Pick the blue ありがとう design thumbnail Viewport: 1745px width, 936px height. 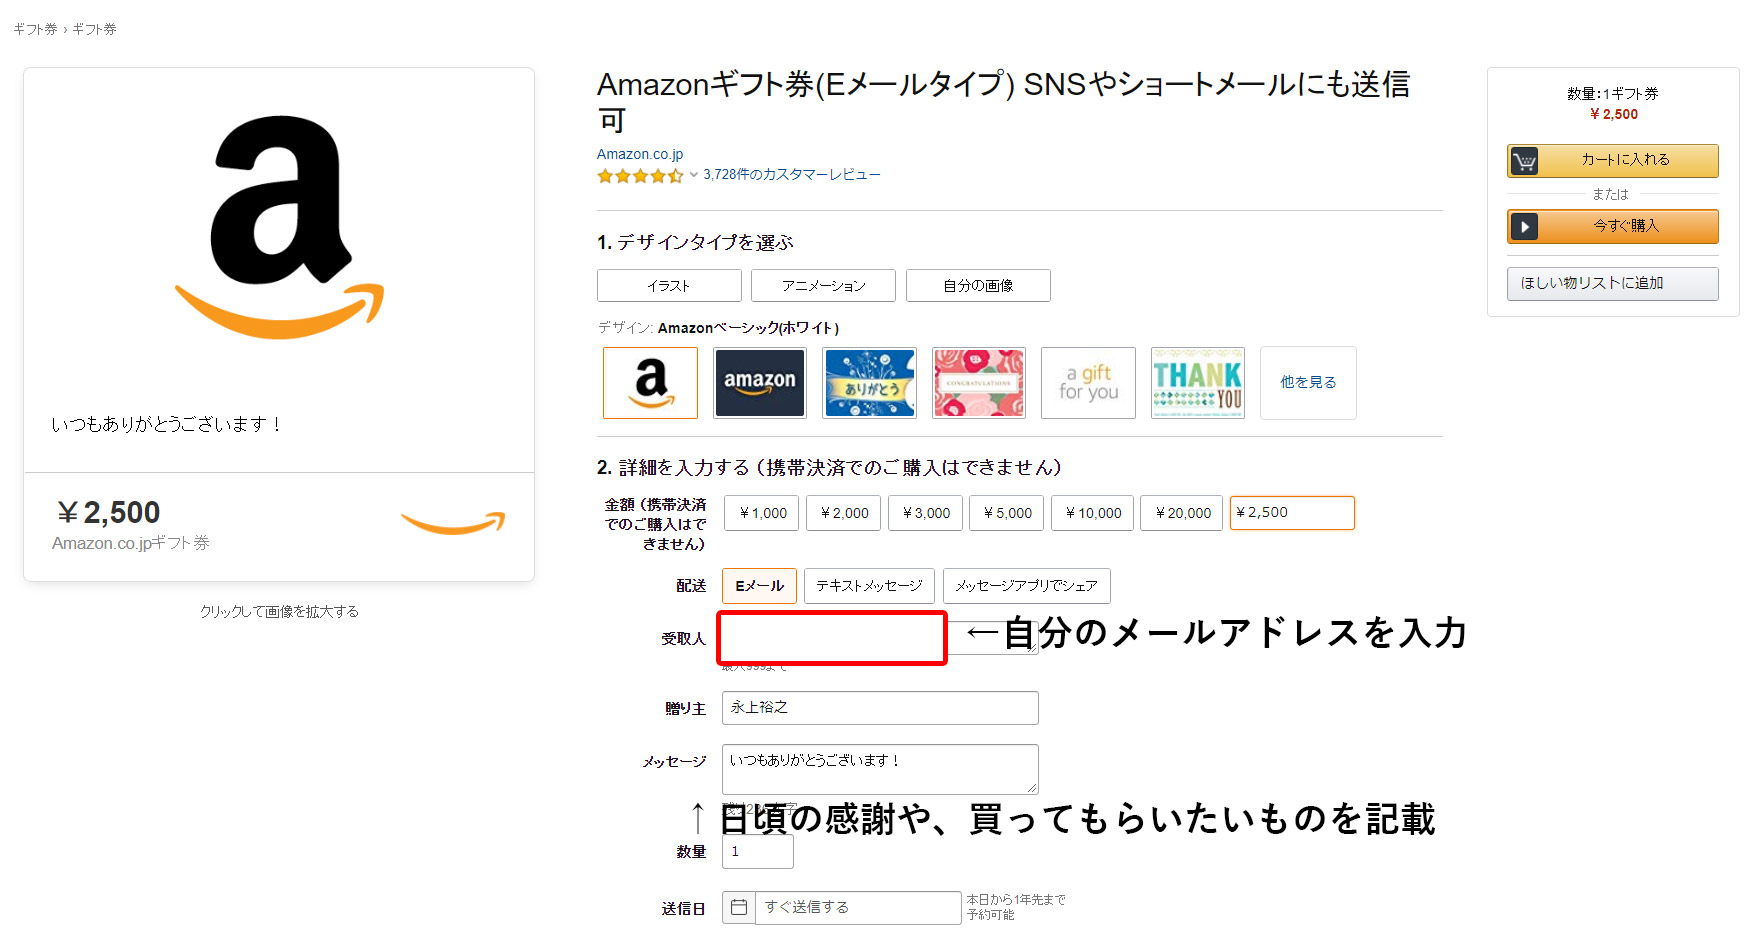coord(869,383)
